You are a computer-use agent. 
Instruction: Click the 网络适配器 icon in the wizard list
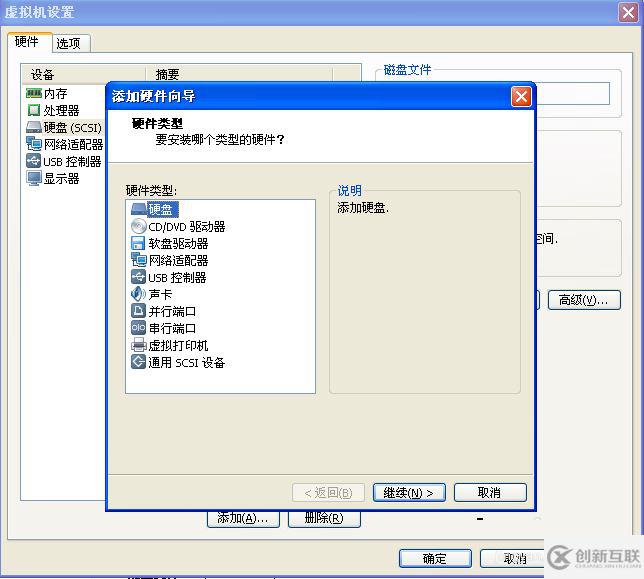click(x=139, y=260)
